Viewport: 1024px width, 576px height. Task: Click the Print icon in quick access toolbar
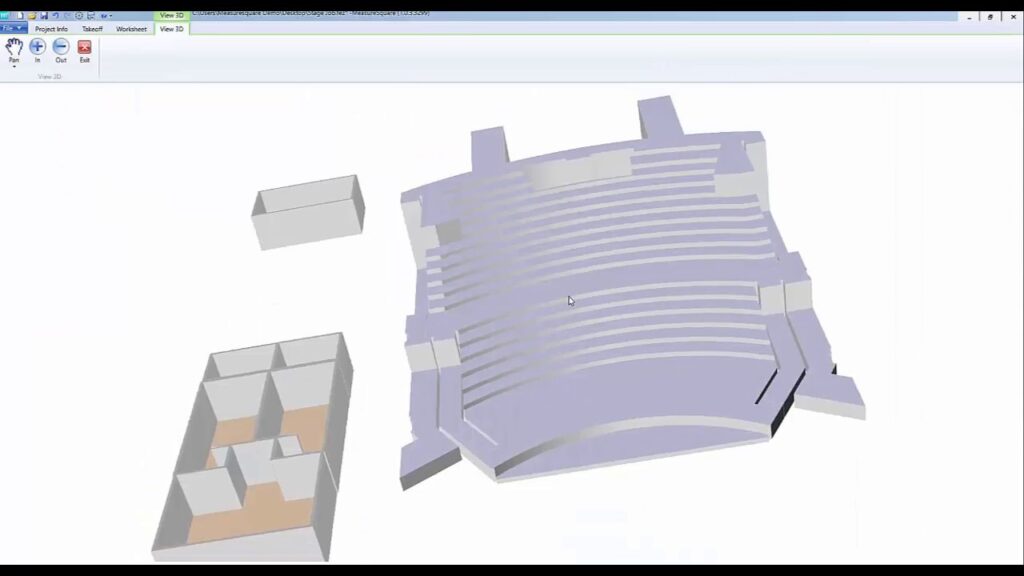[x=91, y=16]
